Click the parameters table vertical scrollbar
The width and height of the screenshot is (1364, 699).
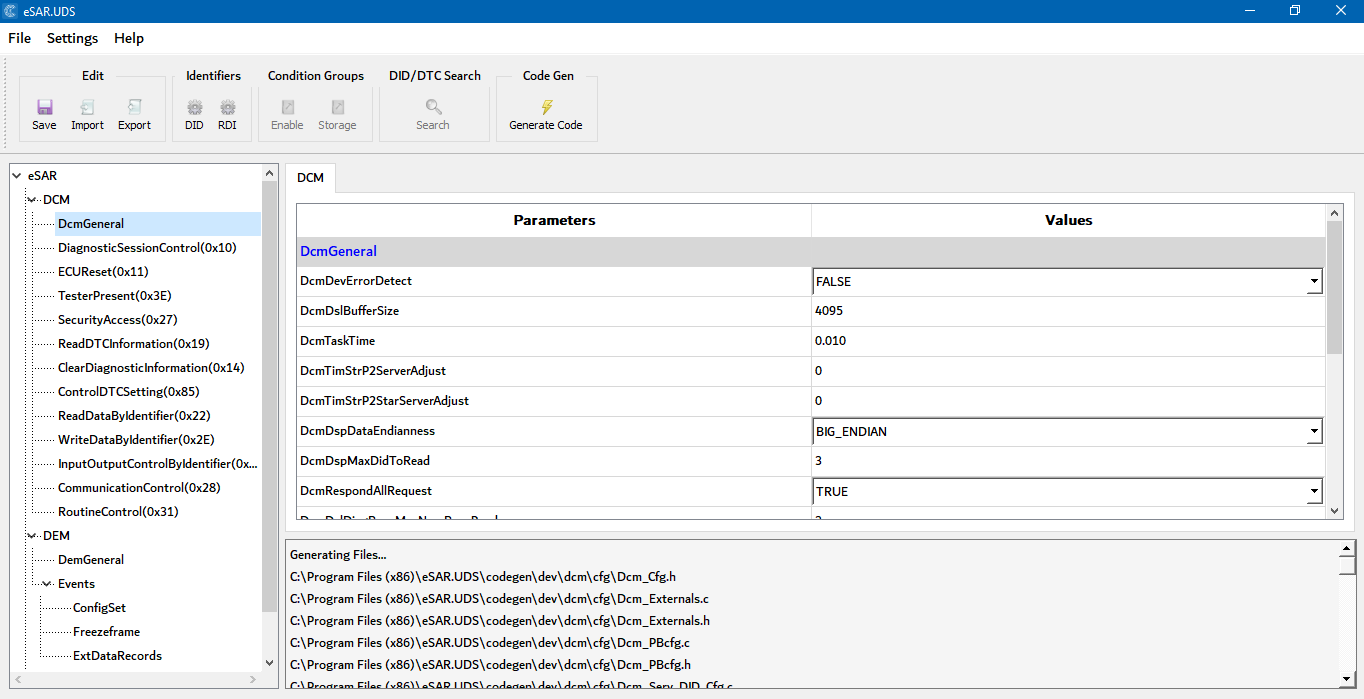pos(1334,290)
